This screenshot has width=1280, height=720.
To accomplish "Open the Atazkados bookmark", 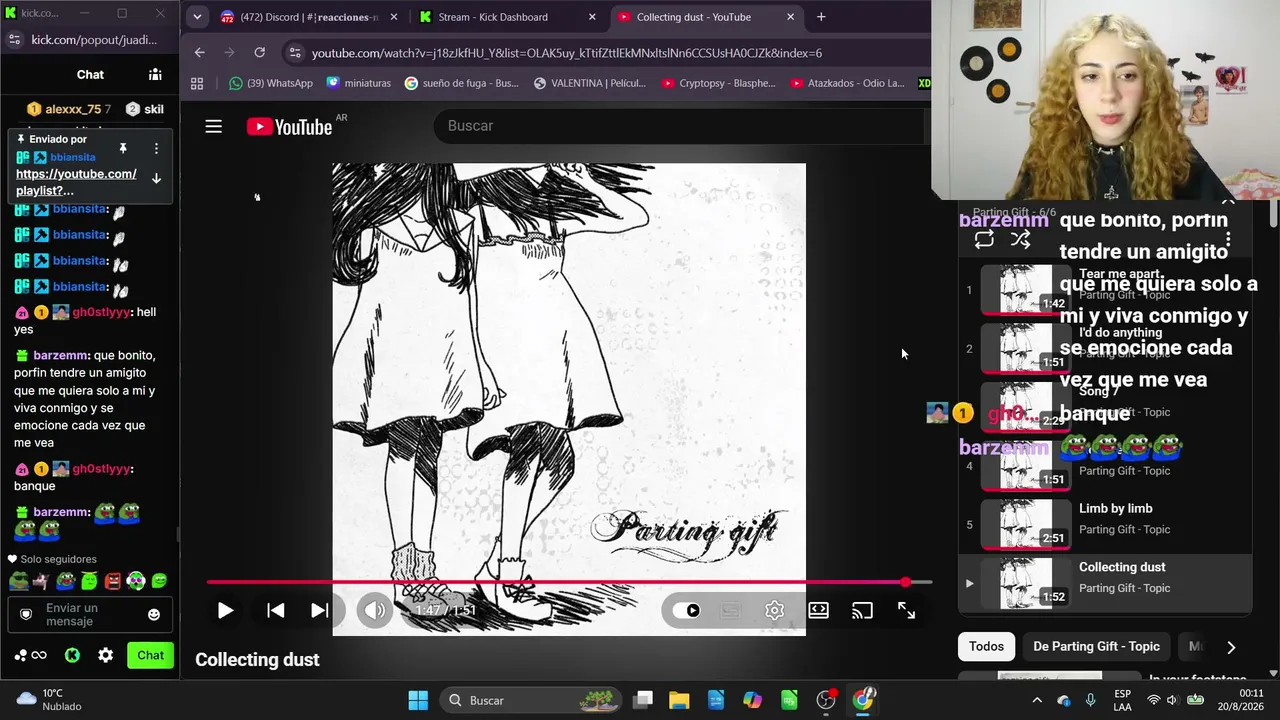I will (846, 83).
